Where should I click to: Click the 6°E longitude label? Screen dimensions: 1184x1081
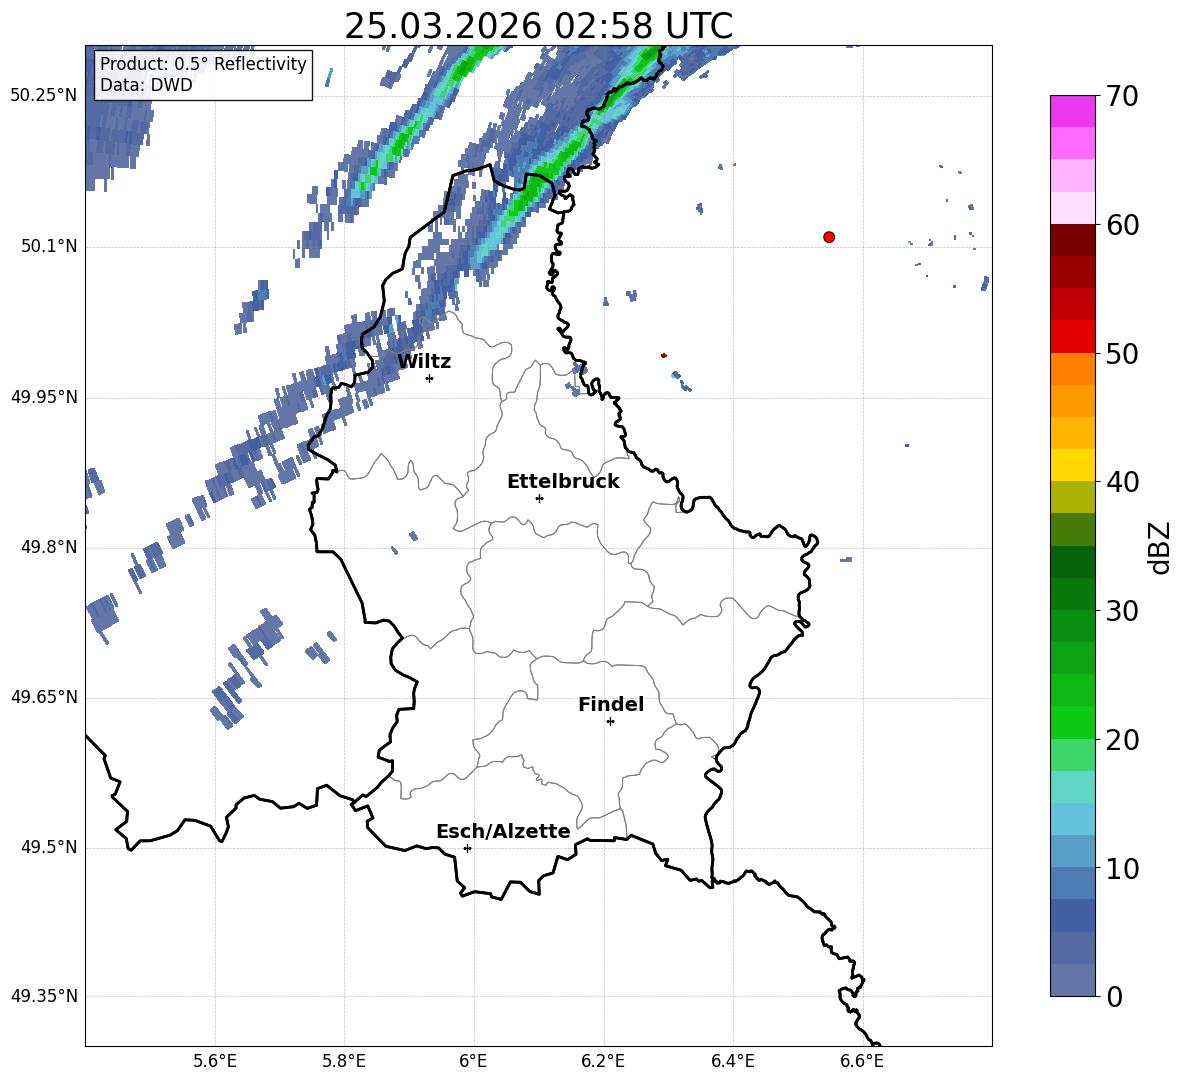[473, 1061]
